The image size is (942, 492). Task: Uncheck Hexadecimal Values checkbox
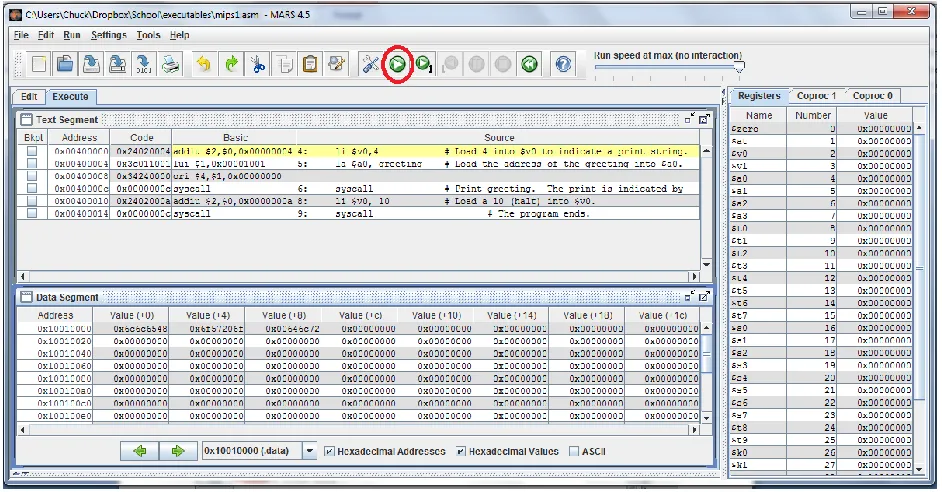461,451
